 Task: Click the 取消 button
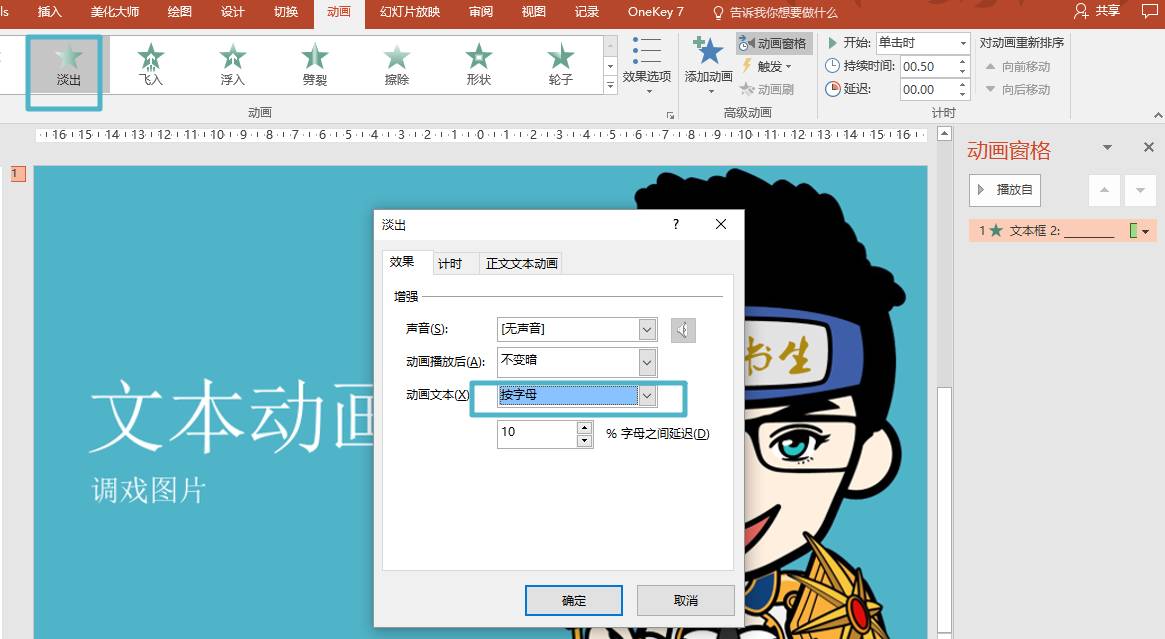pos(685,600)
